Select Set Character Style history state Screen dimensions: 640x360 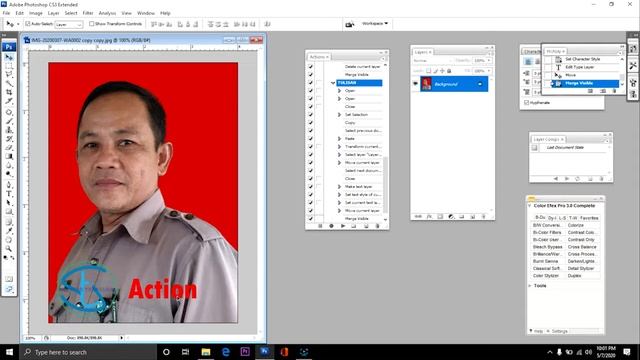(582, 59)
